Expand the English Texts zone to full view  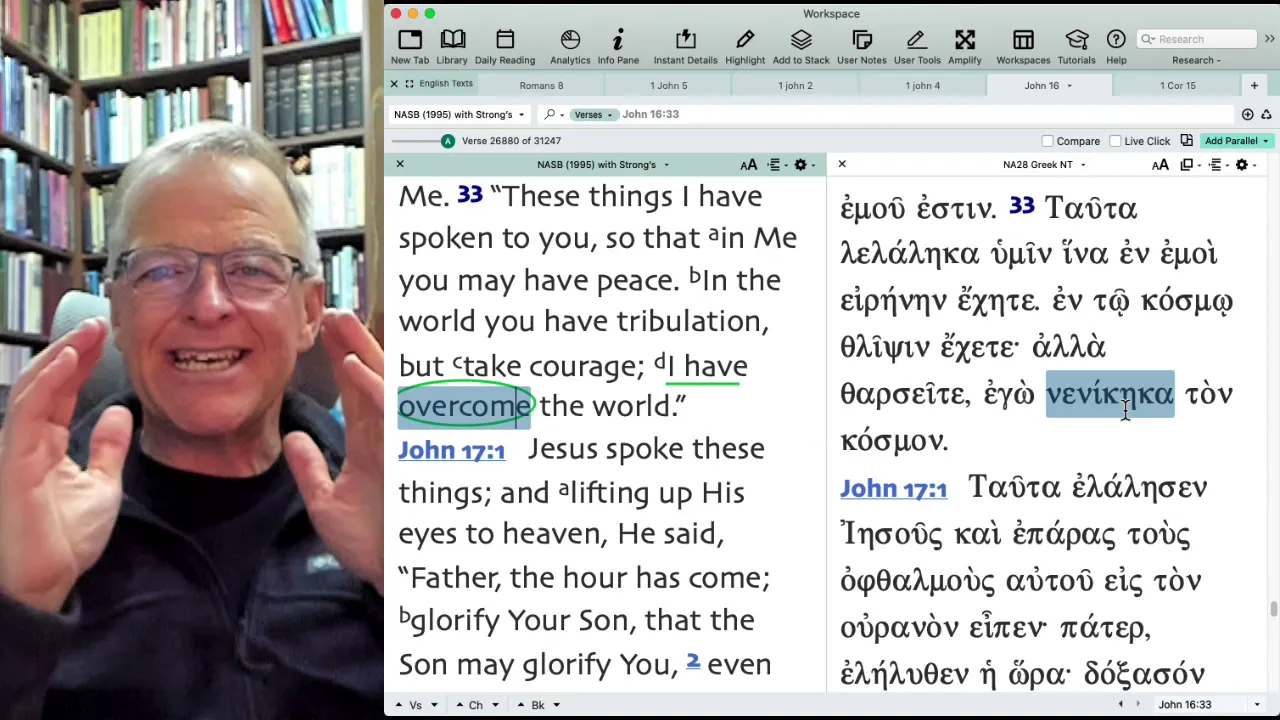coord(409,84)
